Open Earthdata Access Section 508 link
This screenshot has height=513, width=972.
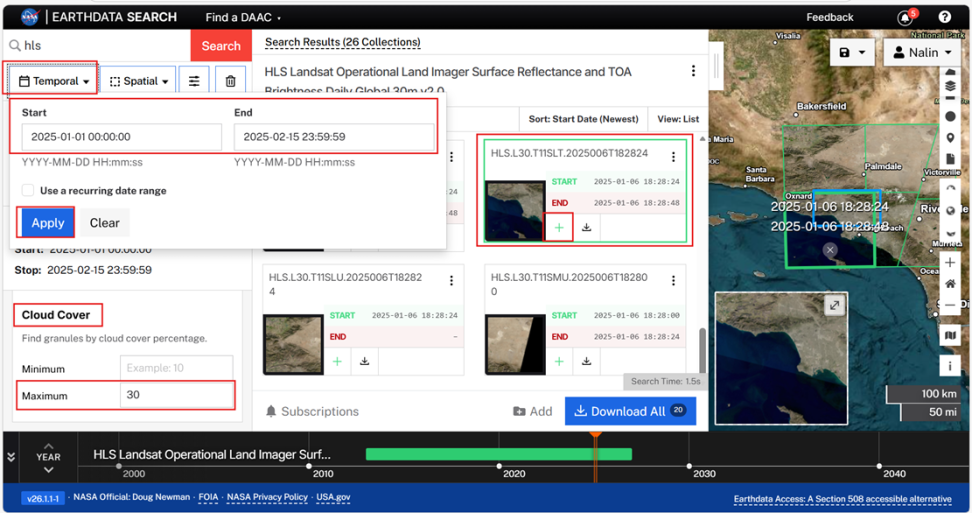(x=842, y=499)
